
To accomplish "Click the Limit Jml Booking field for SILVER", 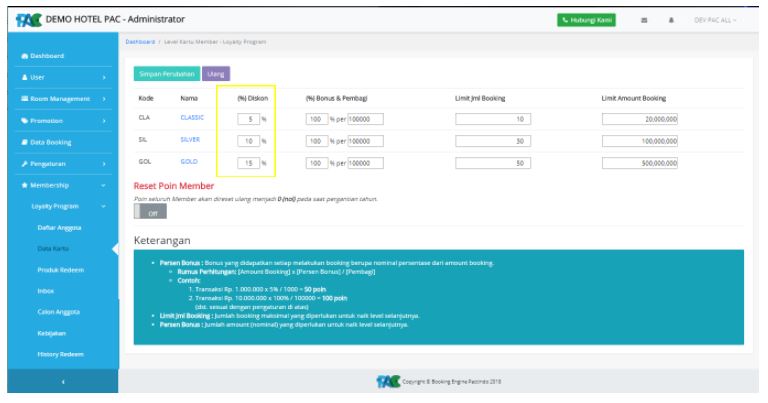I will pyautogui.click(x=493, y=141).
